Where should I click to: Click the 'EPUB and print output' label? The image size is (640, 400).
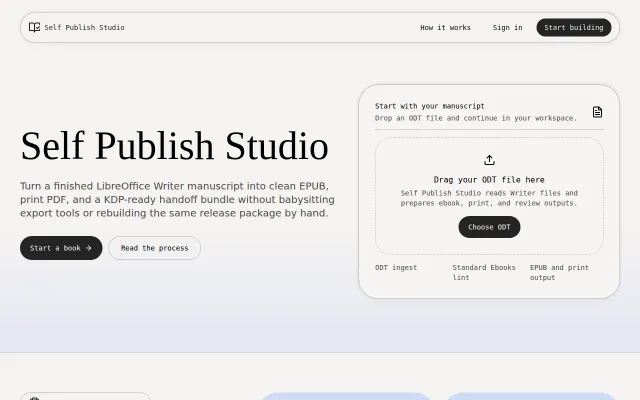click(x=559, y=272)
